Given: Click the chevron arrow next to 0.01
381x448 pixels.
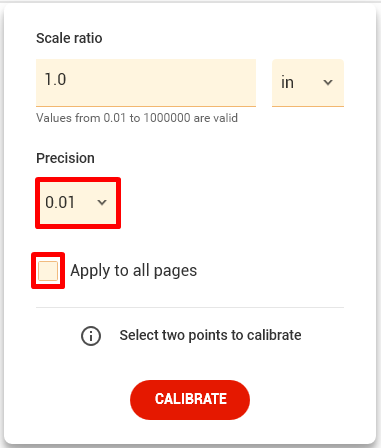Looking at the screenshot, I should (102, 202).
